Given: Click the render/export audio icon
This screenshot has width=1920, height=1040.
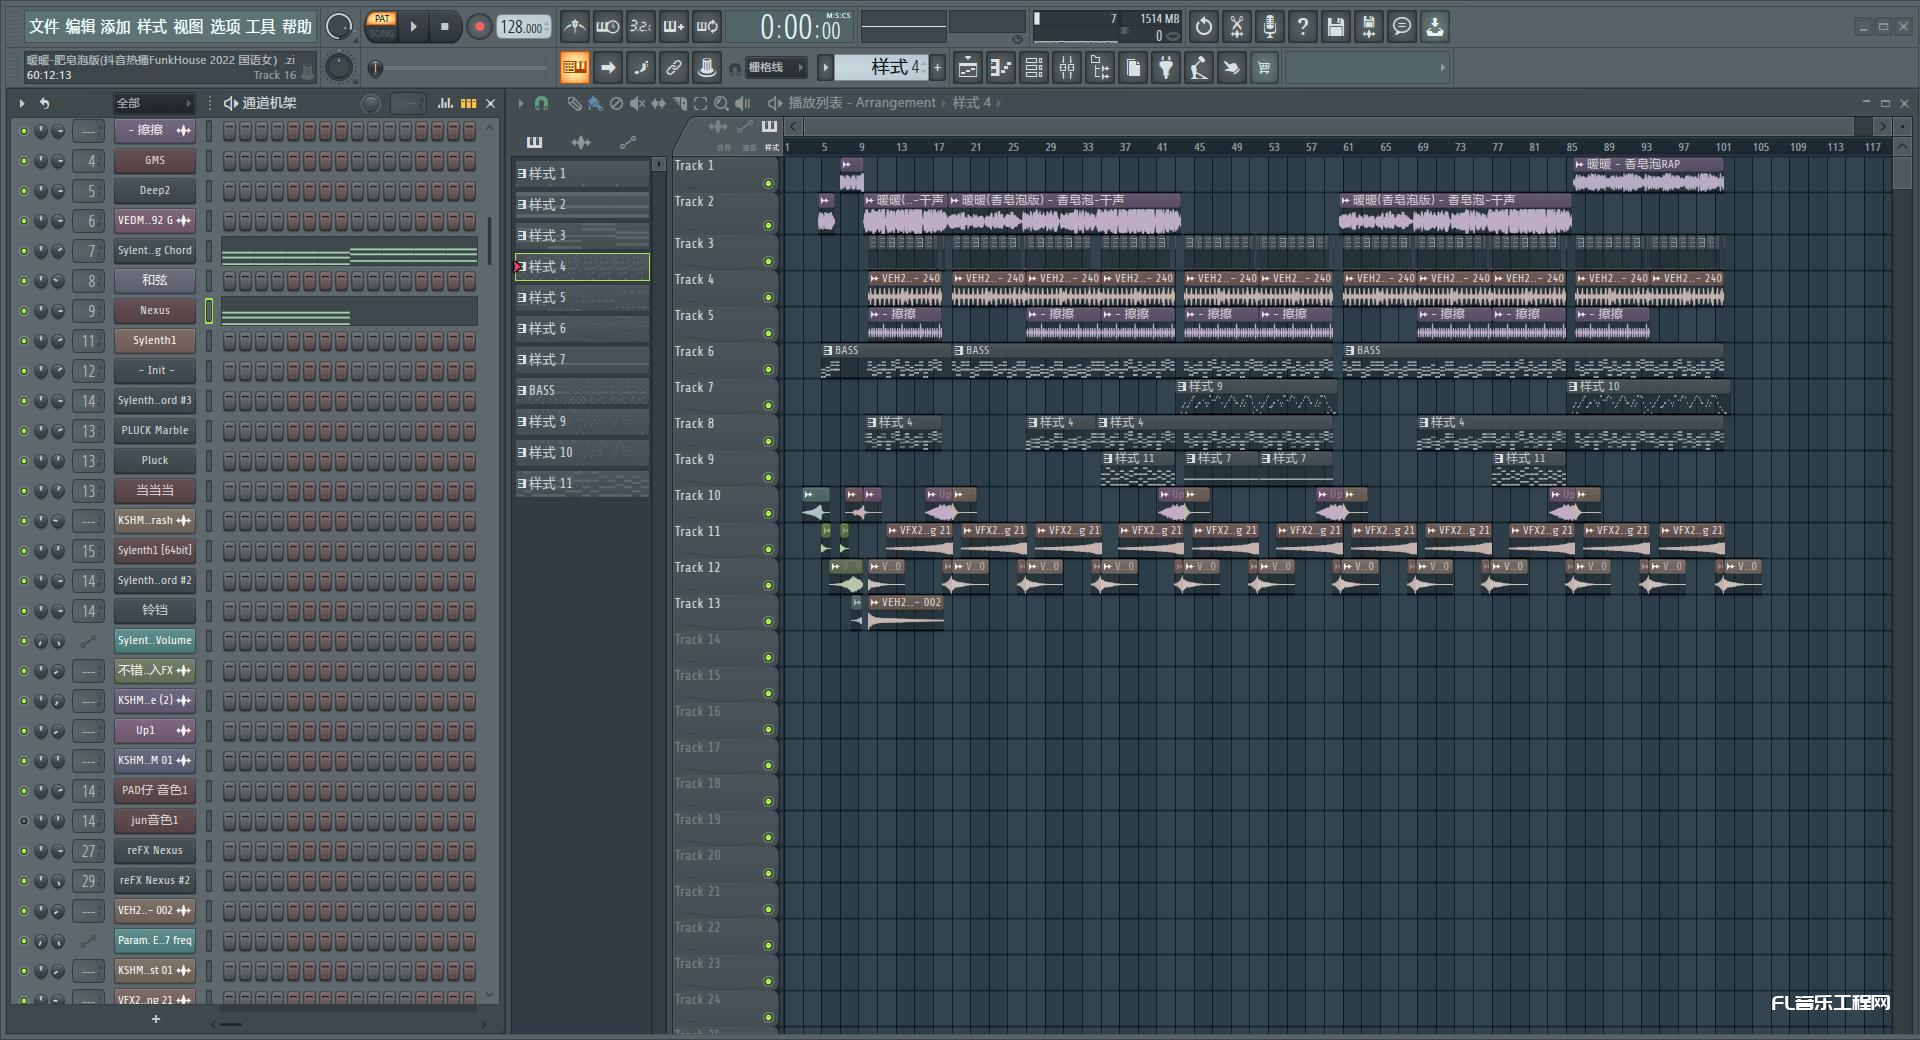Looking at the screenshot, I should click(1369, 27).
